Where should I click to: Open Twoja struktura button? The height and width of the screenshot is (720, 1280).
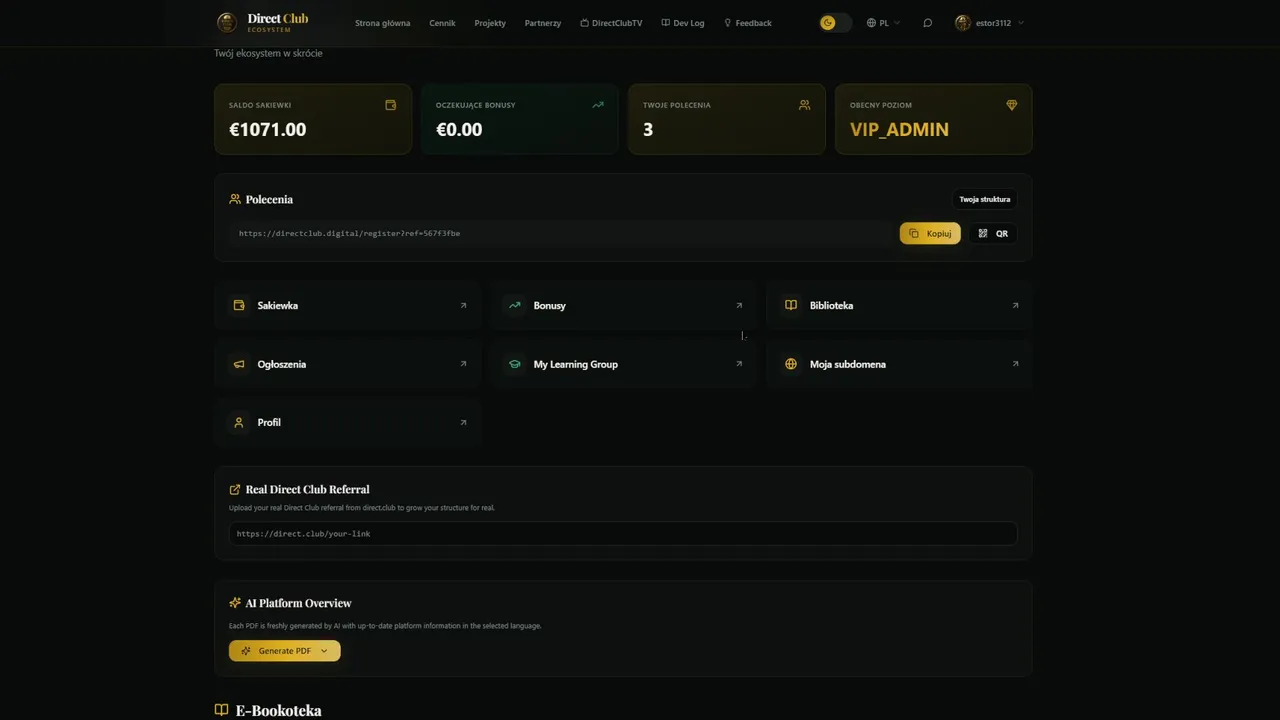pyautogui.click(x=984, y=199)
